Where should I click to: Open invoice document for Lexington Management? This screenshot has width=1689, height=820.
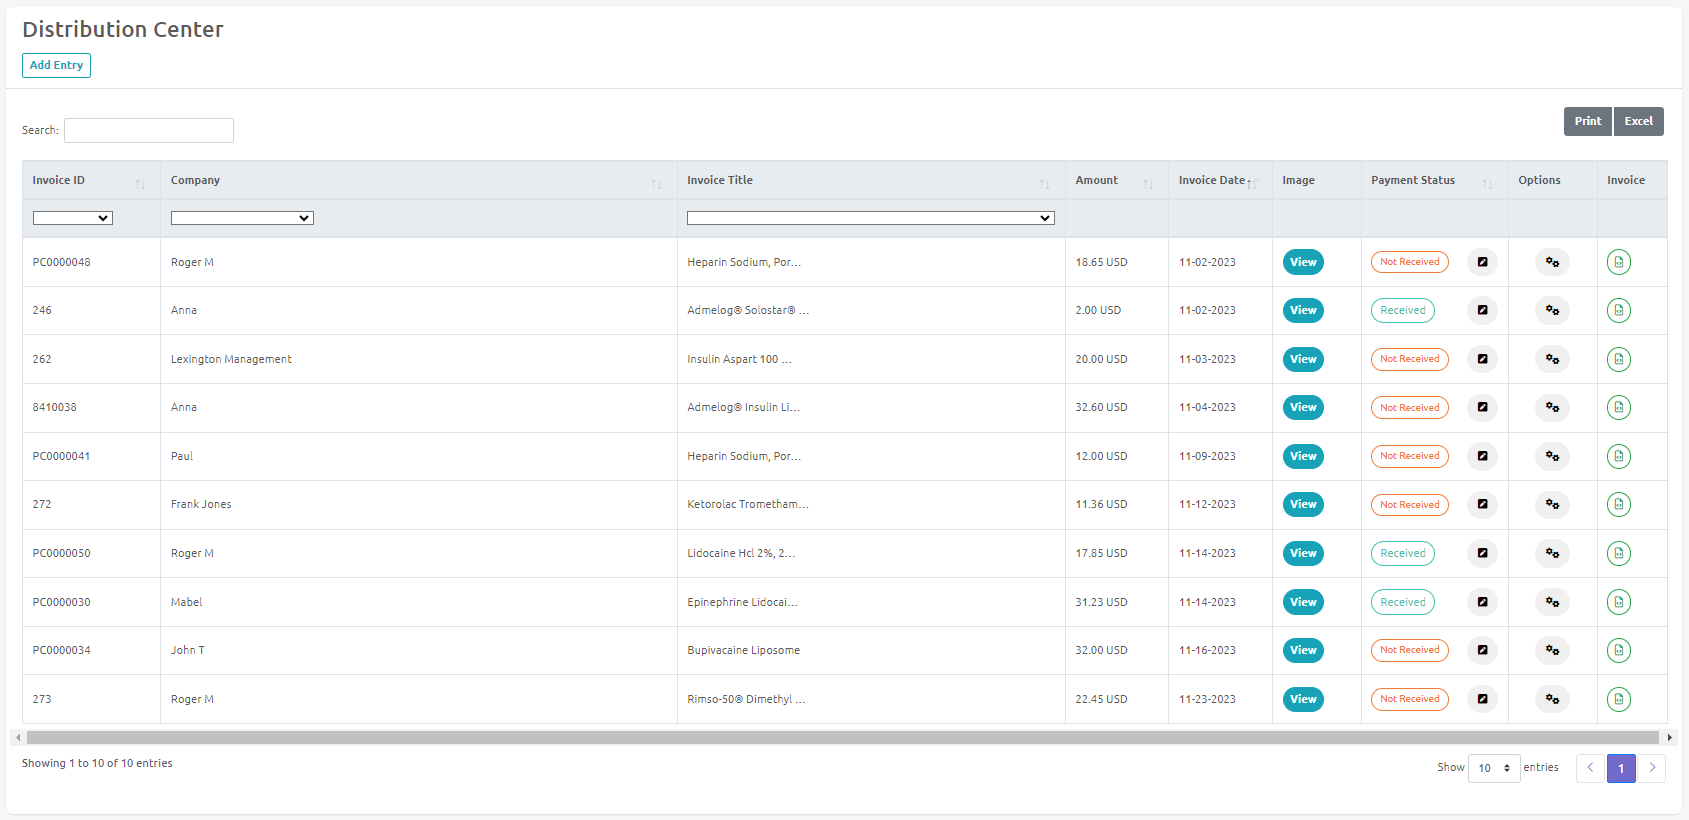(x=1619, y=359)
